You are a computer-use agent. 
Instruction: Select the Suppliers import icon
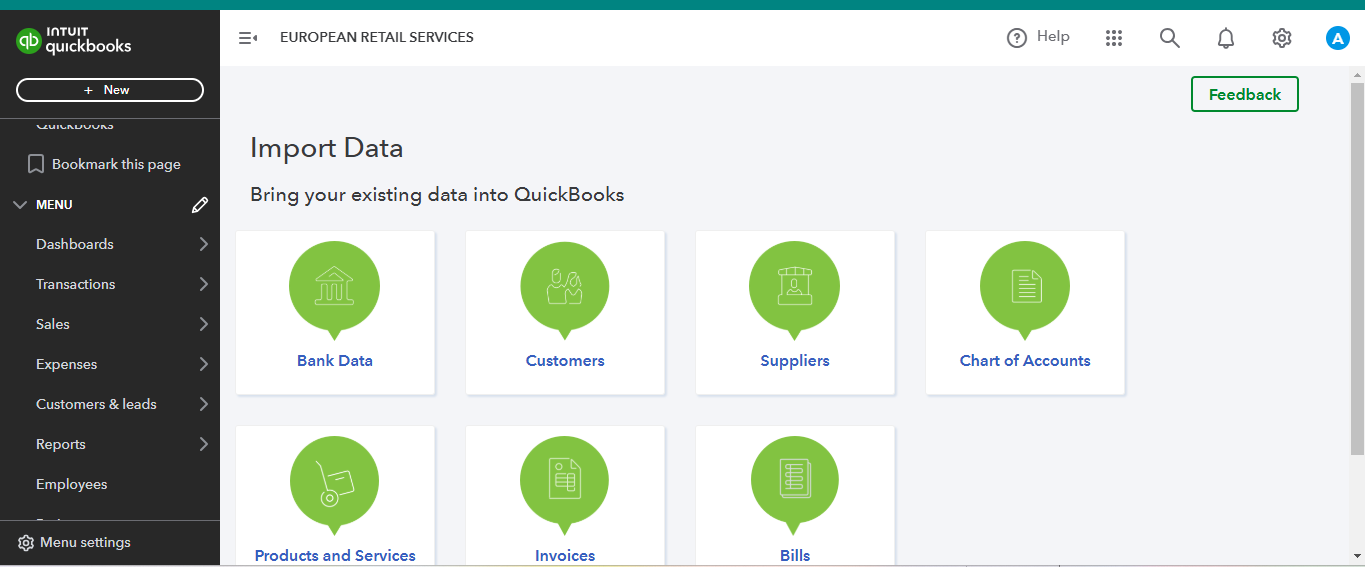794,286
